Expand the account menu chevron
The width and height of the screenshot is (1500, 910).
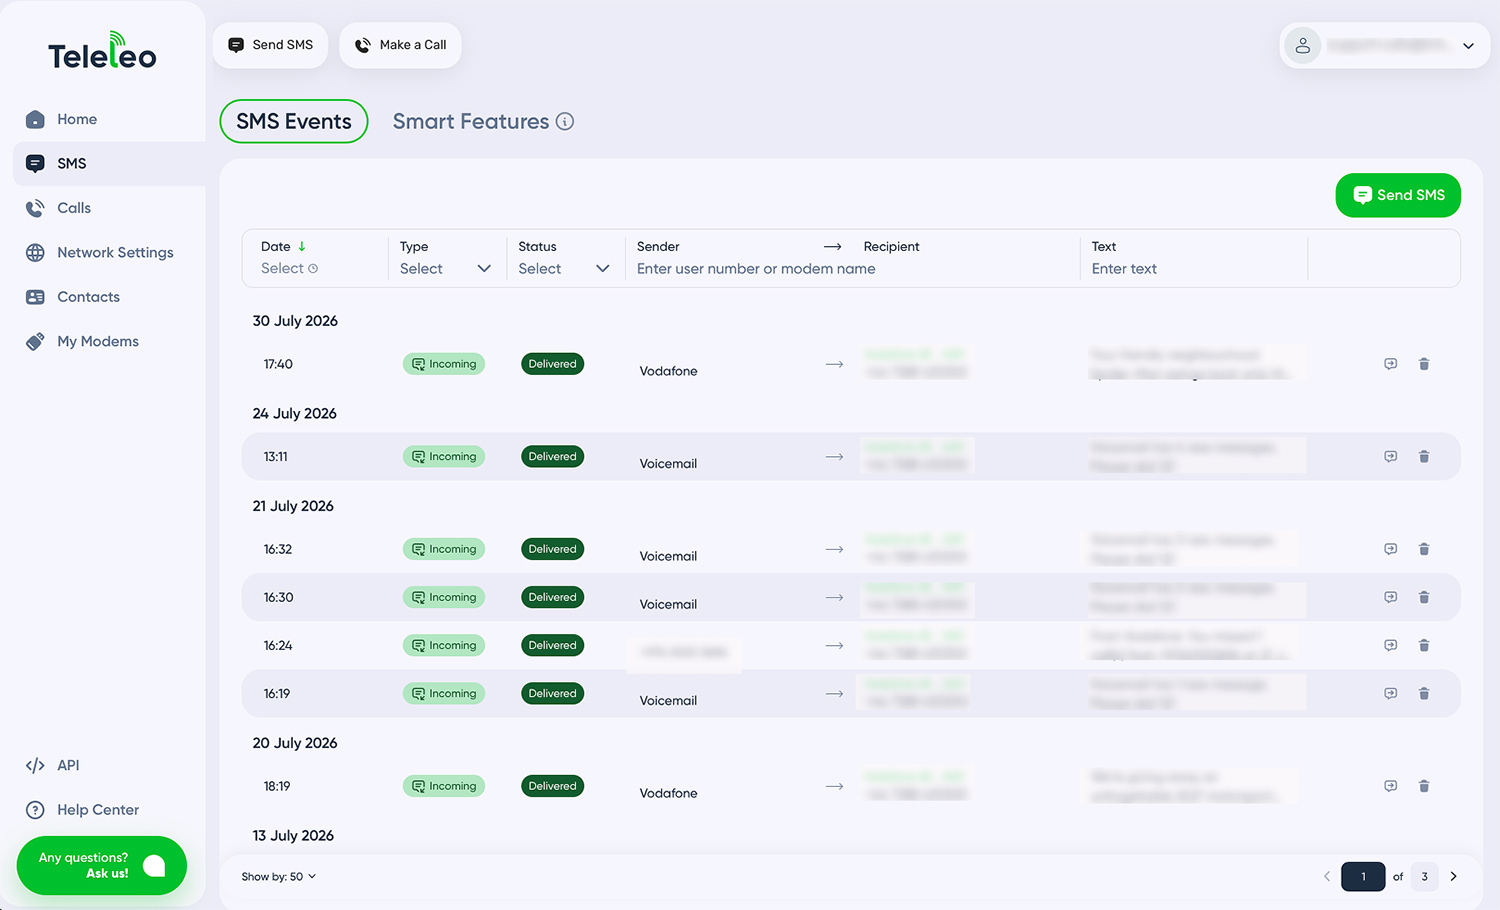click(x=1468, y=46)
